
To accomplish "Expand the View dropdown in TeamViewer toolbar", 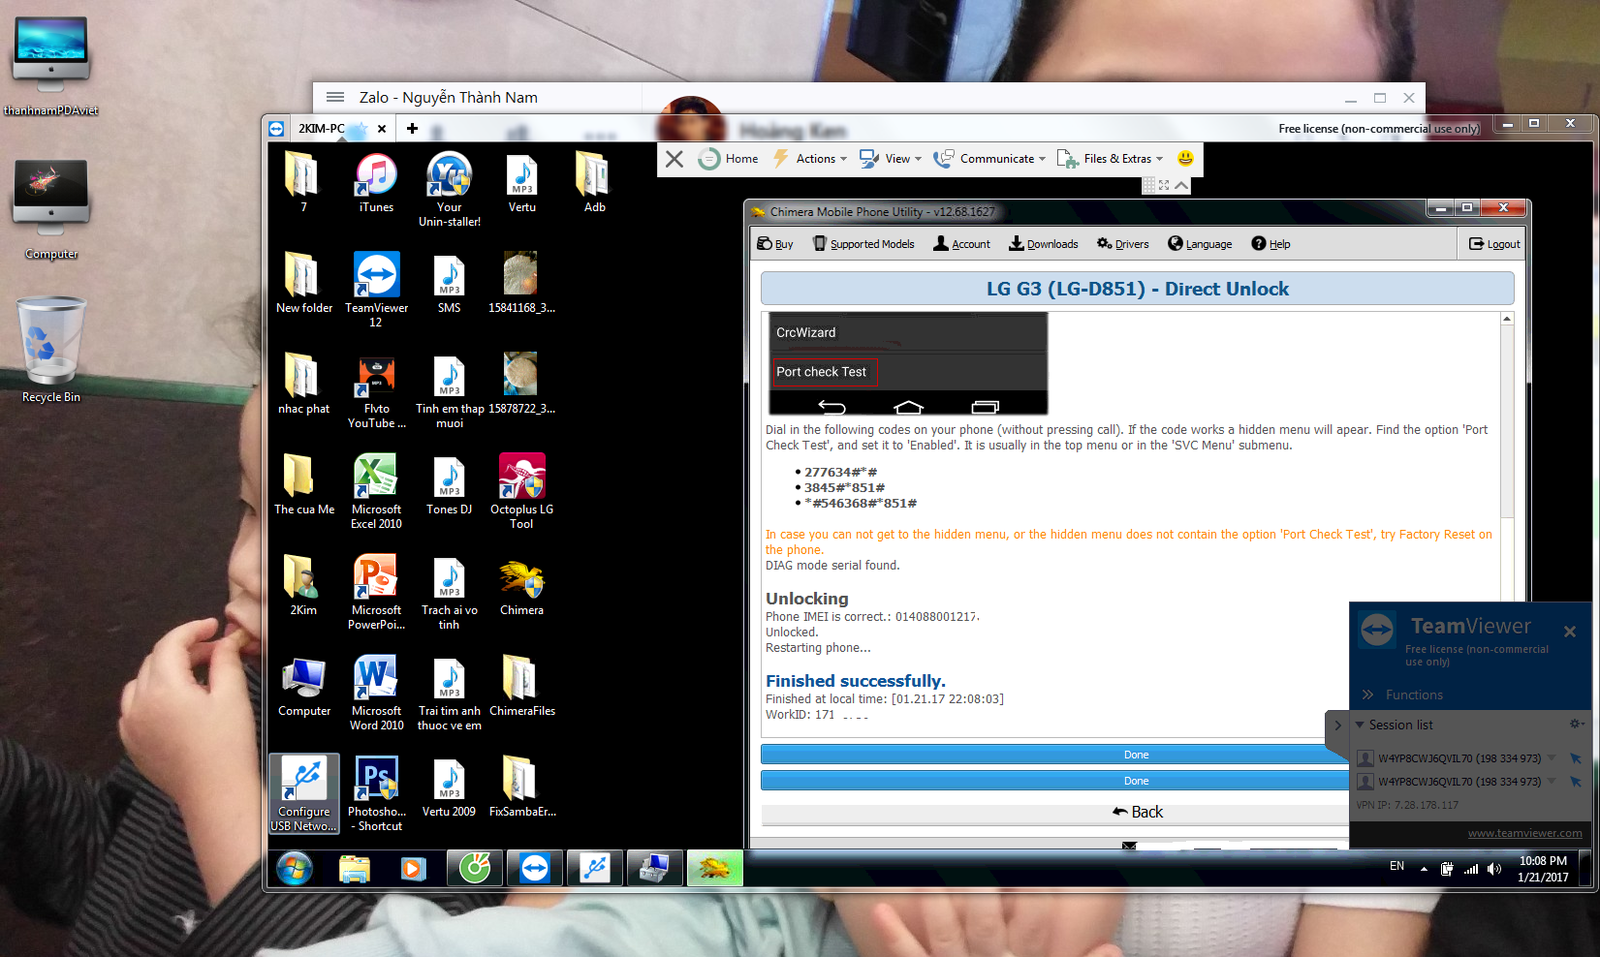I will coord(891,159).
